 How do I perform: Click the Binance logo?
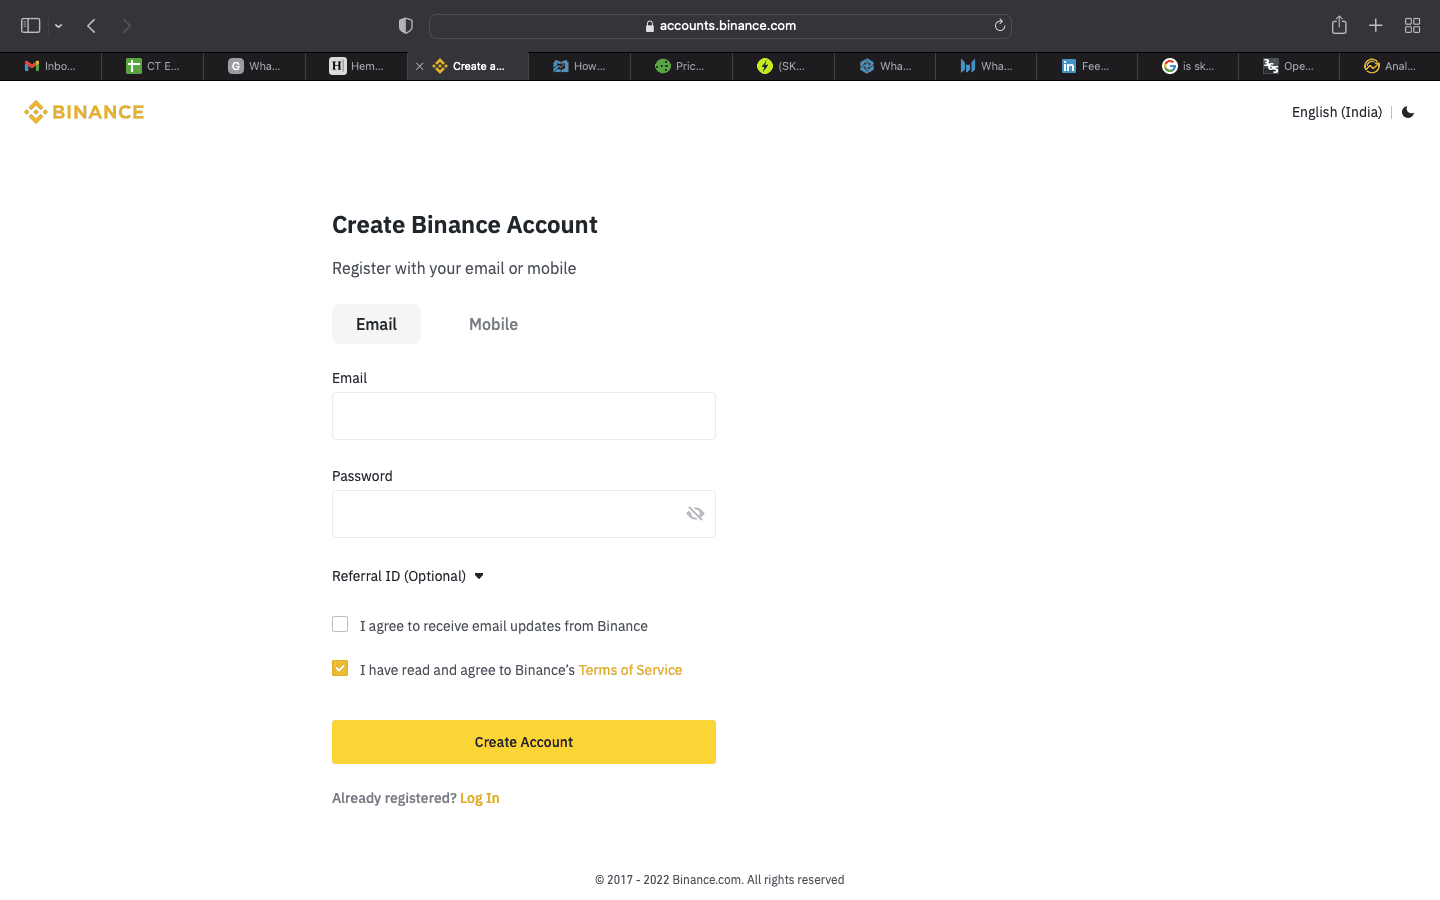pyautogui.click(x=84, y=112)
